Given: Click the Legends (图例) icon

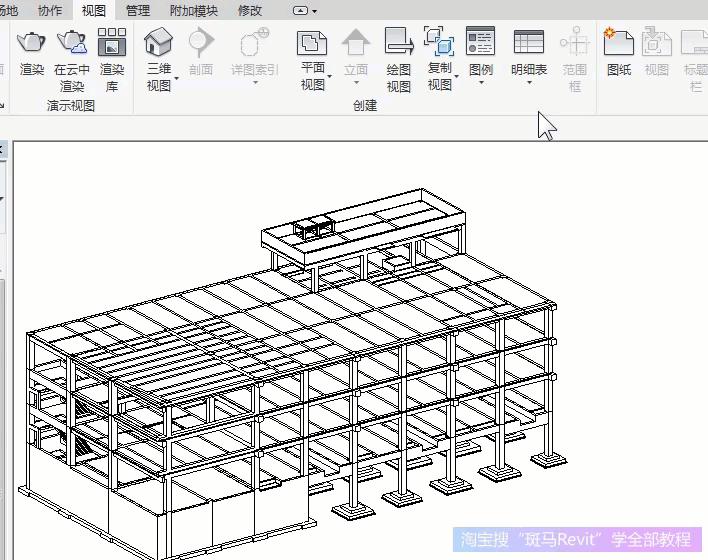Looking at the screenshot, I should coord(481,43).
